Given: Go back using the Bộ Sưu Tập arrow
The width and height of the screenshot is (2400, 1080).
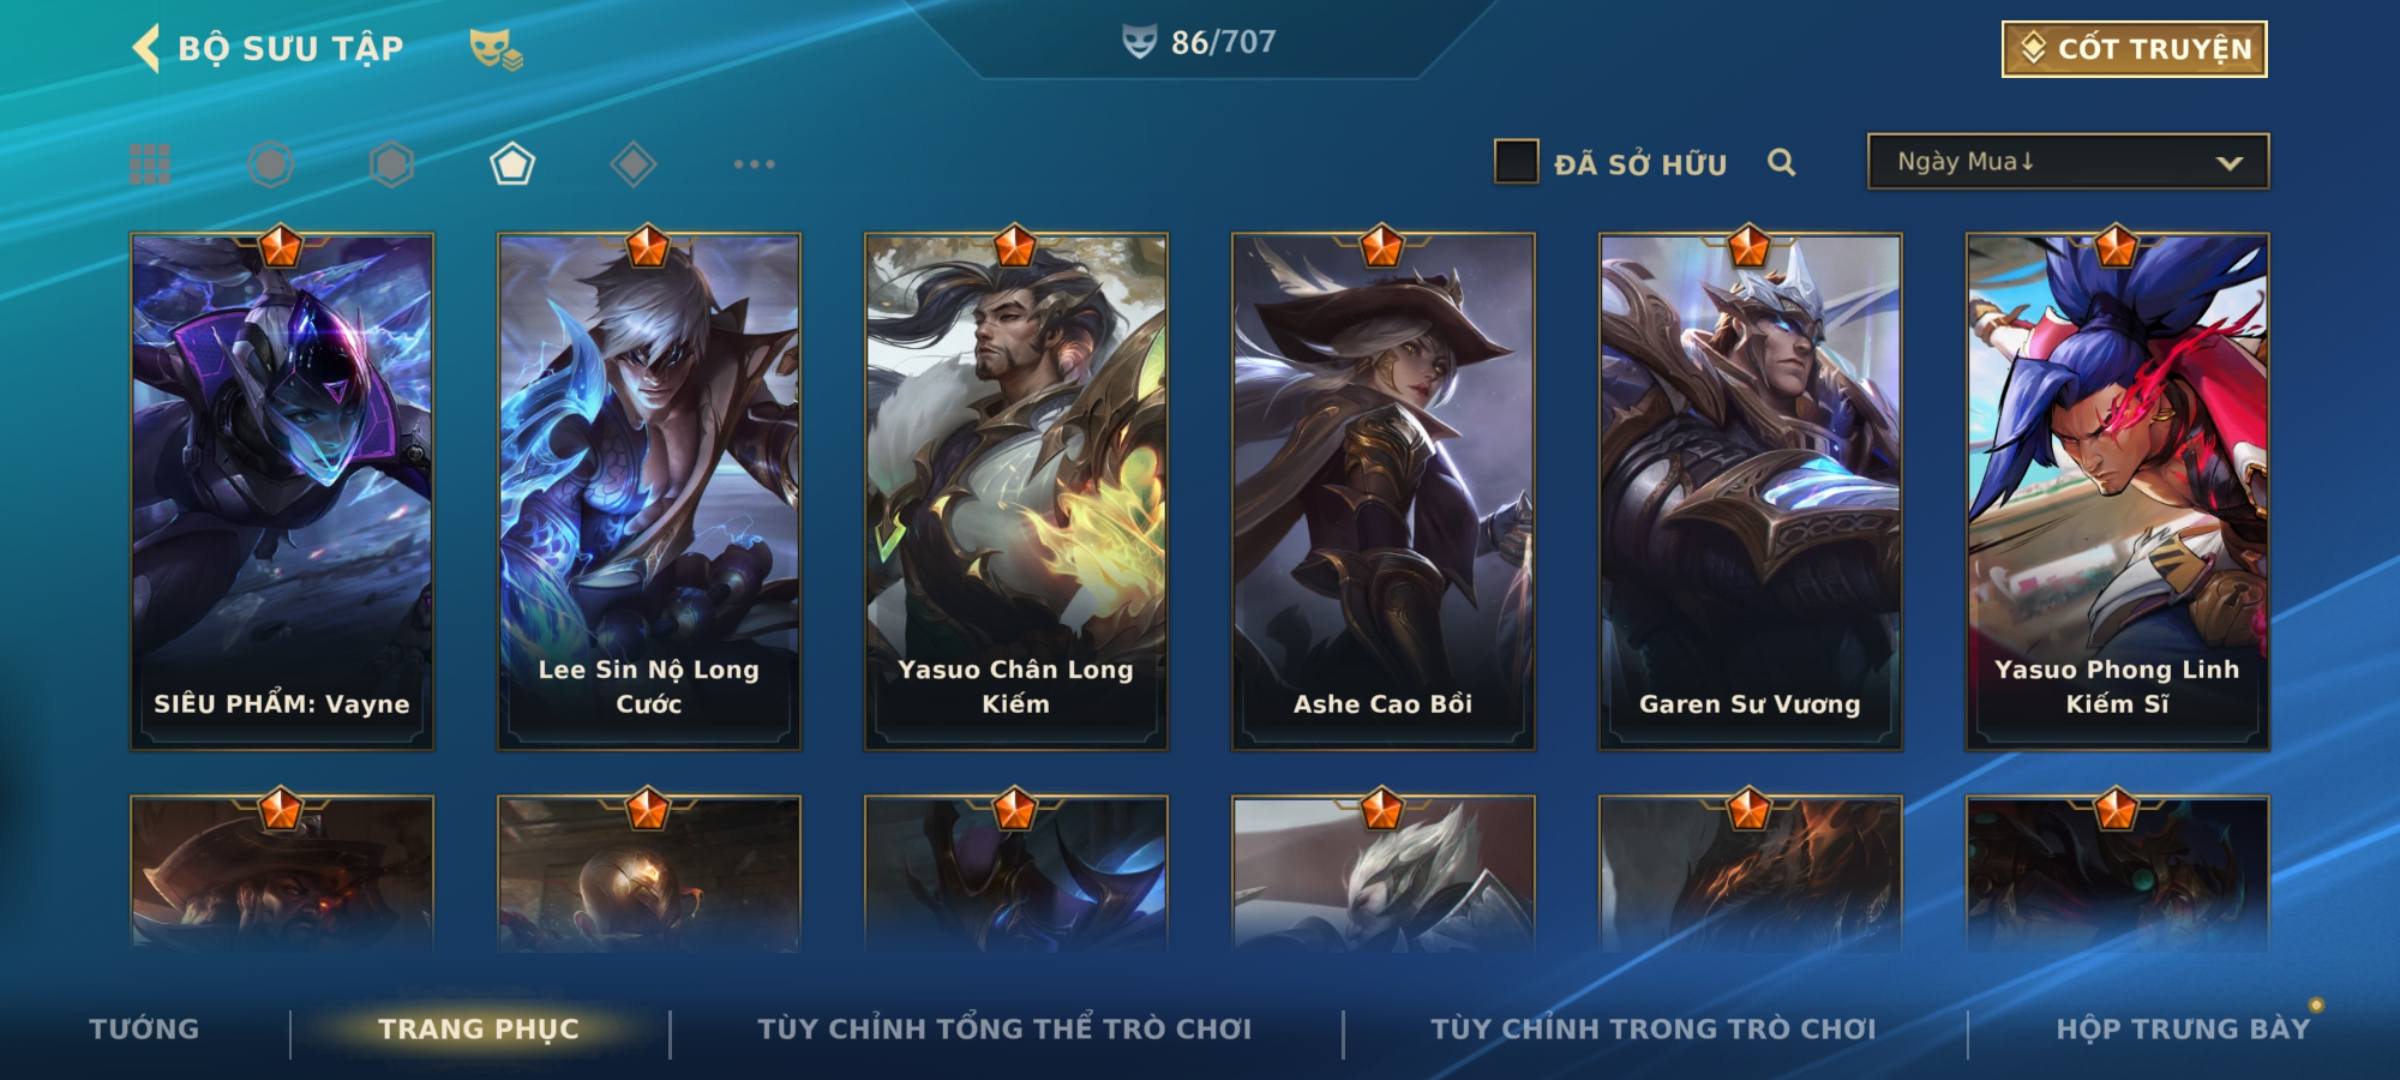Looking at the screenshot, I should 147,48.
